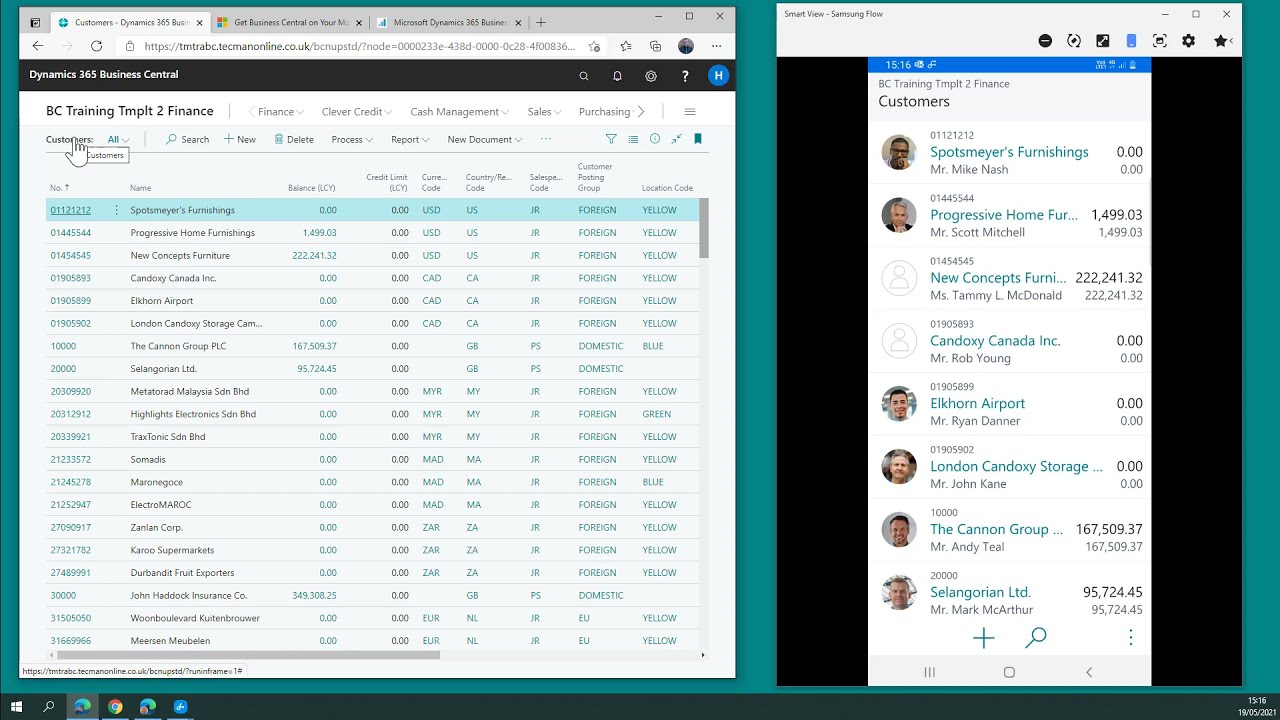Screen dimensions: 1280x720
Task: Open the user account avatar H
Action: 718,75
